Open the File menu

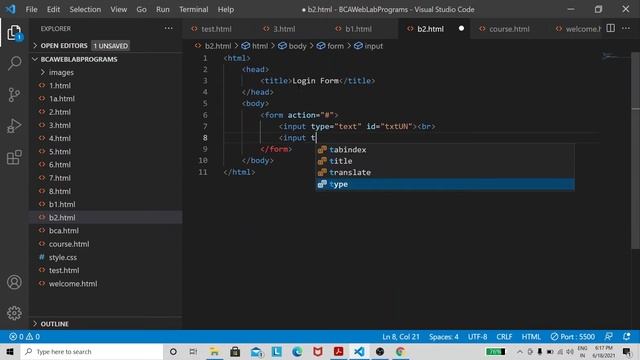pyautogui.click(x=31, y=9)
